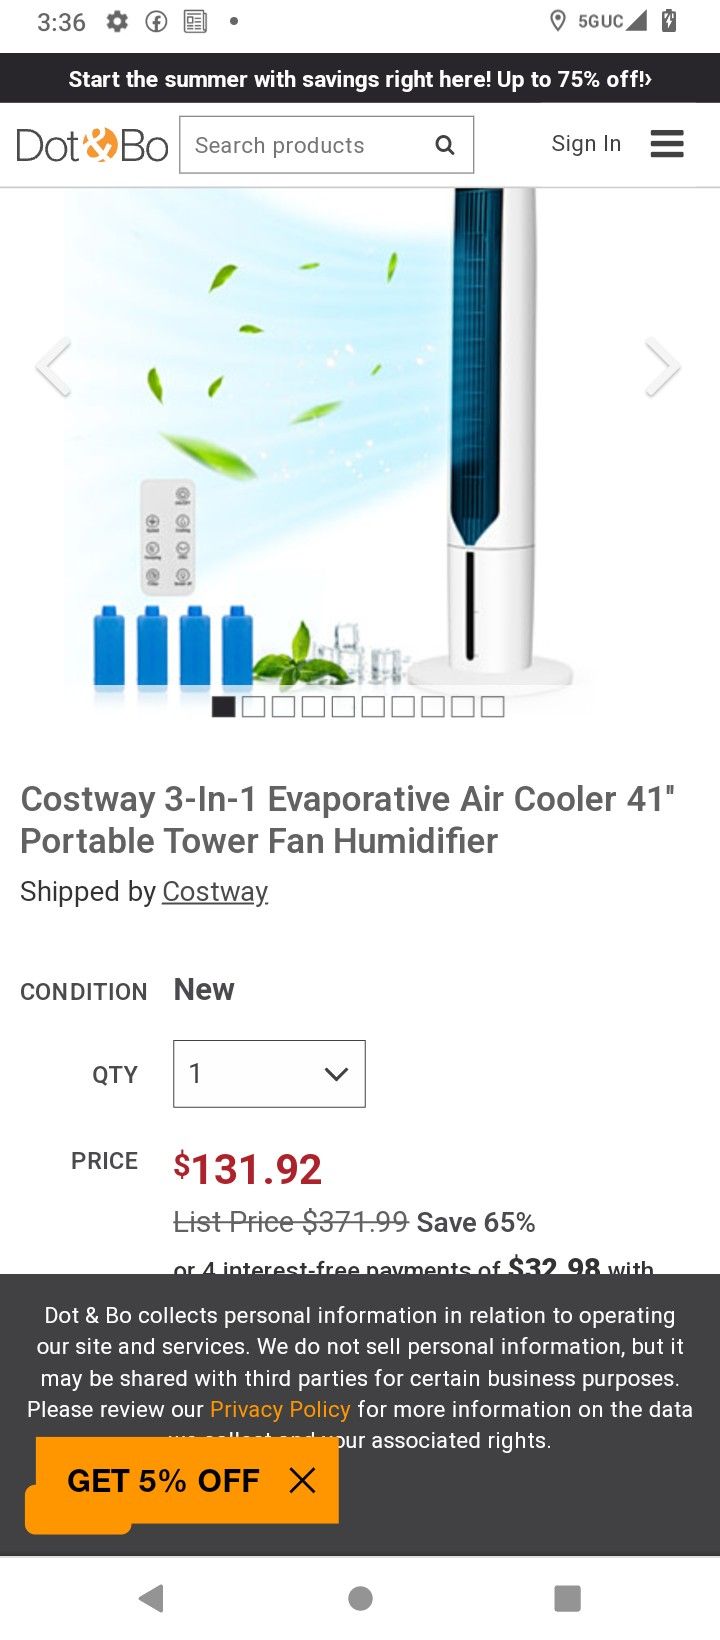The width and height of the screenshot is (720, 1640).
Task: Open the QTY quantity dropdown
Action: click(x=269, y=1074)
